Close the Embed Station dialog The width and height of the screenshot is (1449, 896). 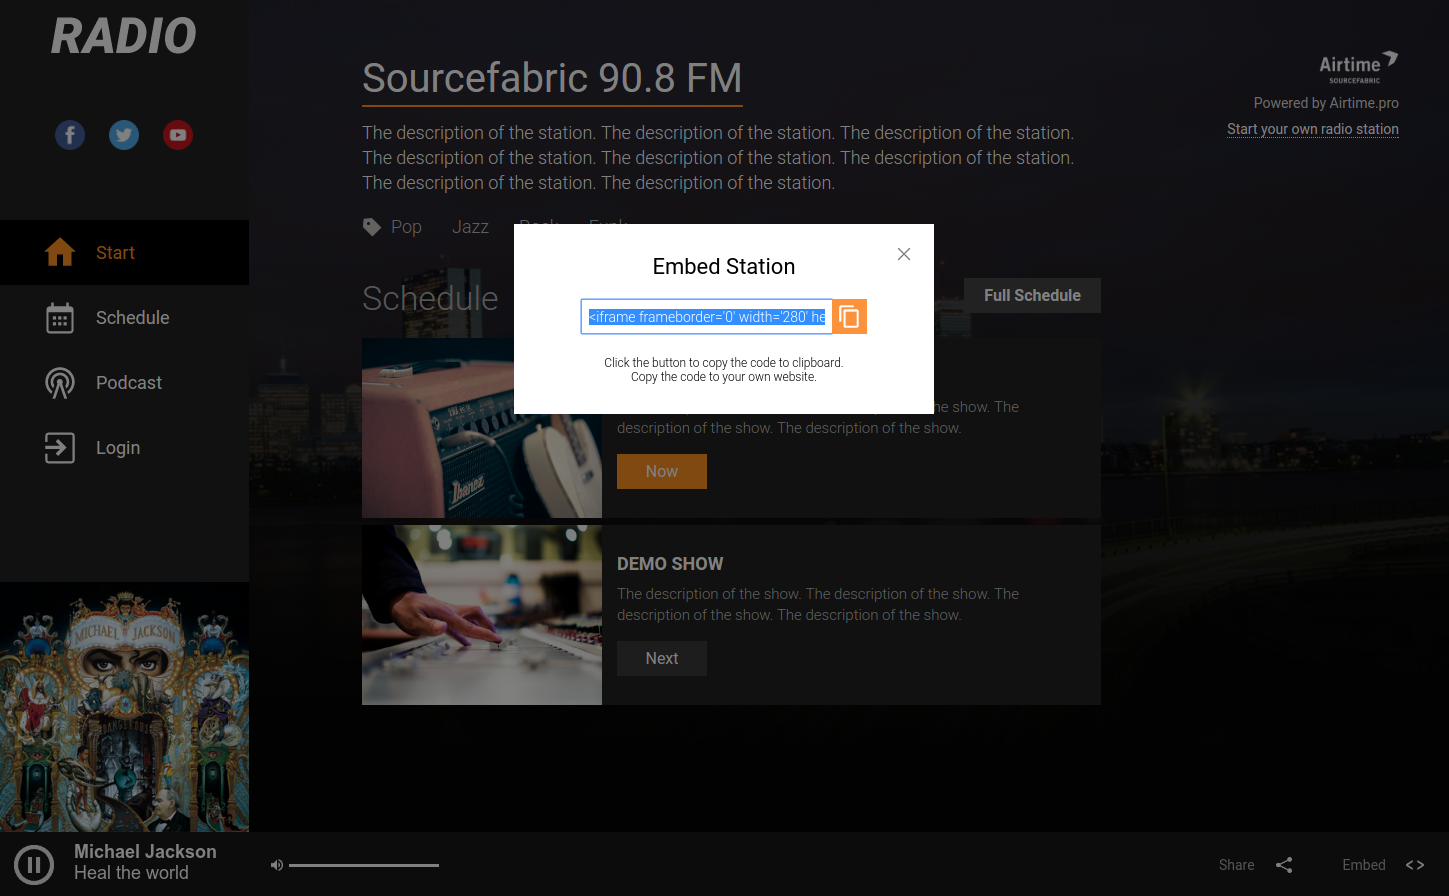pyautogui.click(x=904, y=254)
